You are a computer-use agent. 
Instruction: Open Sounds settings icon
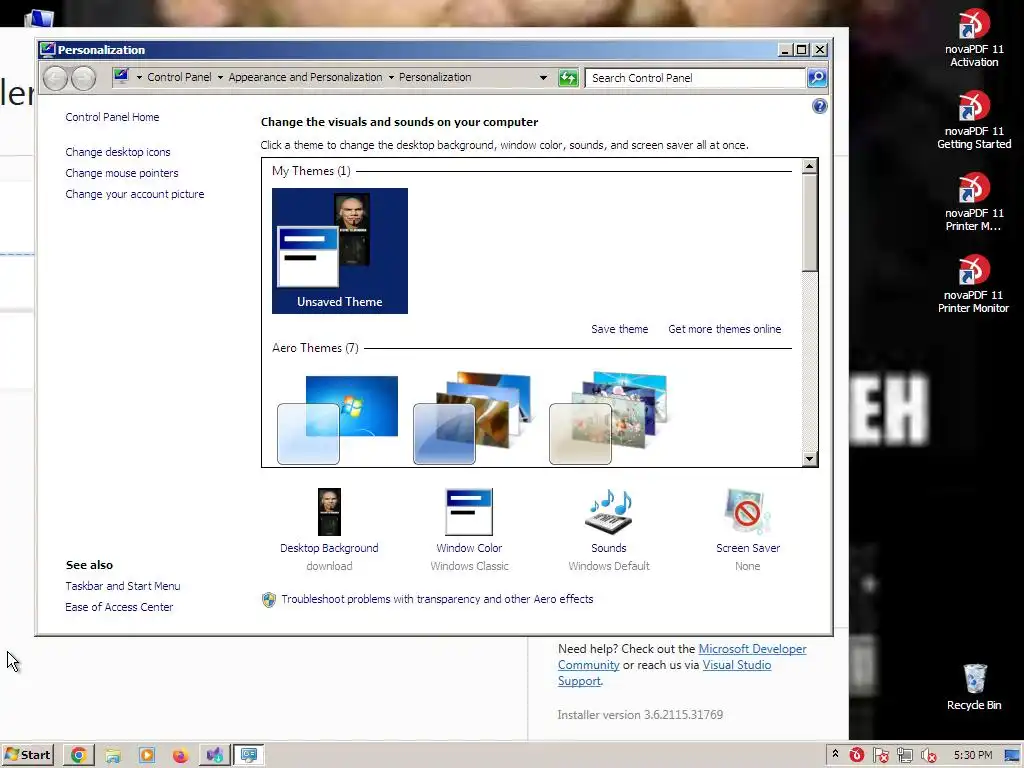(609, 512)
